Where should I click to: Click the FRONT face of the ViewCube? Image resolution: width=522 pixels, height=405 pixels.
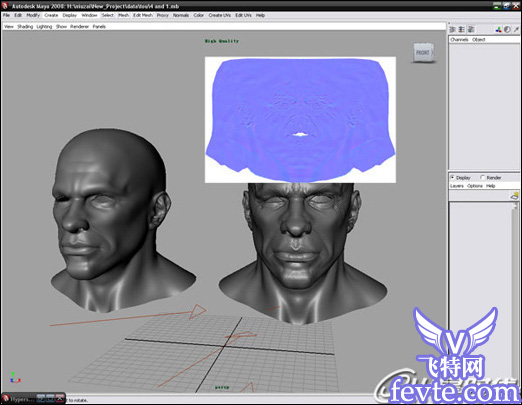coord(423,52)
